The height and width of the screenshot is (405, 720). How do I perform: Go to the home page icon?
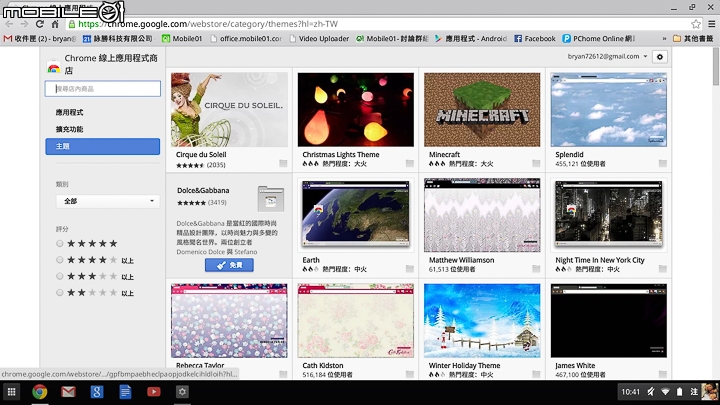(x=55, y=24)
